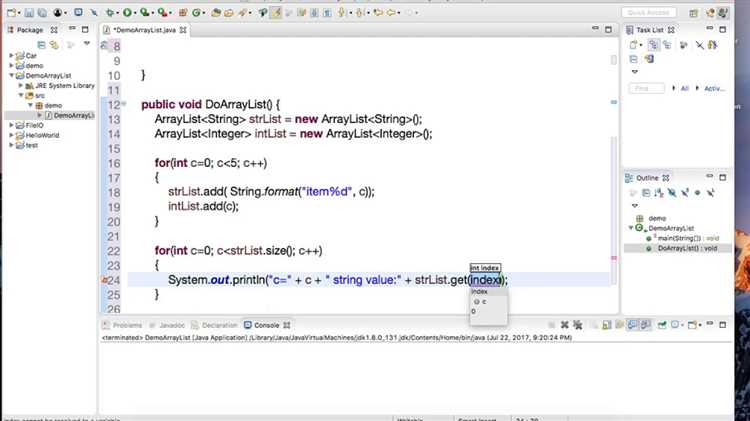Click the New Java Package icon
Screen dimensions: 750x421
pos(183,13)
